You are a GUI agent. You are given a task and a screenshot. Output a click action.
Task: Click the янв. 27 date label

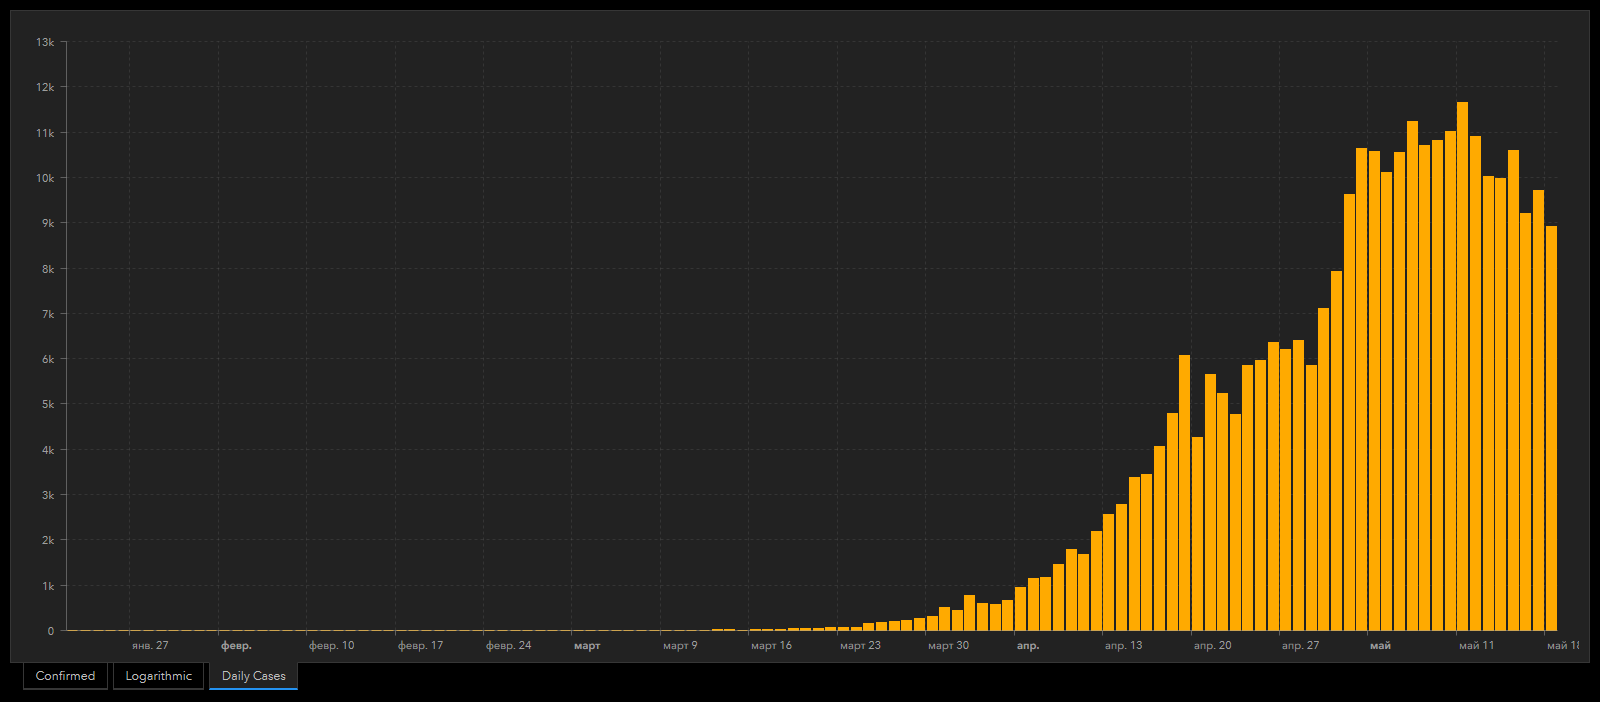[150, 646]
